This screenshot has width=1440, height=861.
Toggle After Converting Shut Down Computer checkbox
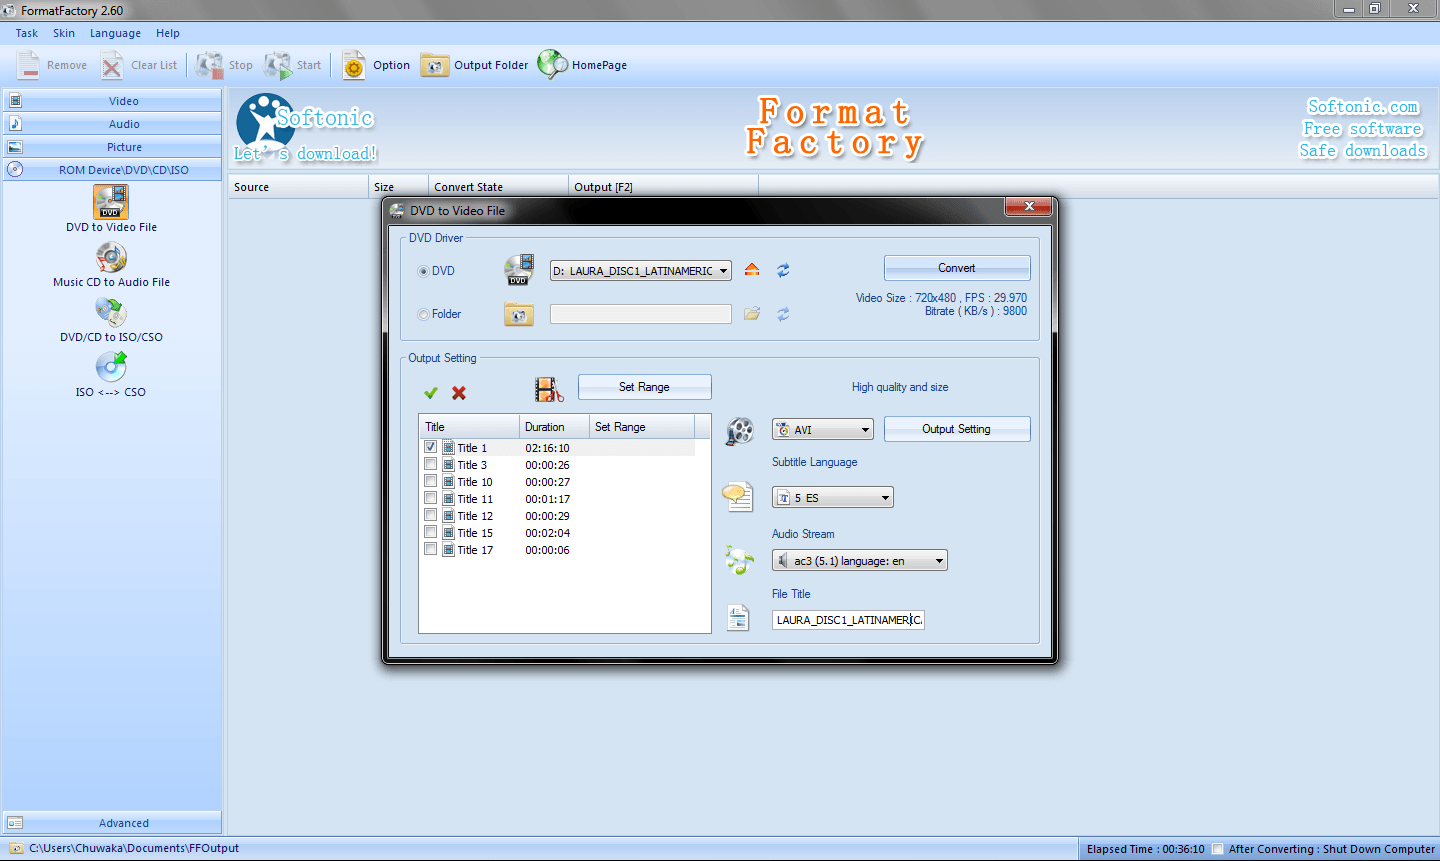point(1217,849)
